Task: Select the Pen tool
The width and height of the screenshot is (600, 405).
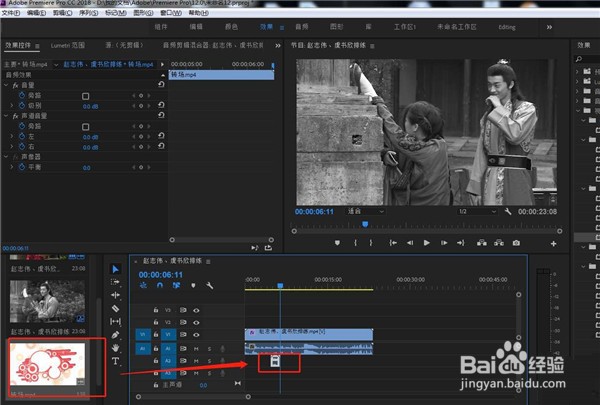Action: 115,335
